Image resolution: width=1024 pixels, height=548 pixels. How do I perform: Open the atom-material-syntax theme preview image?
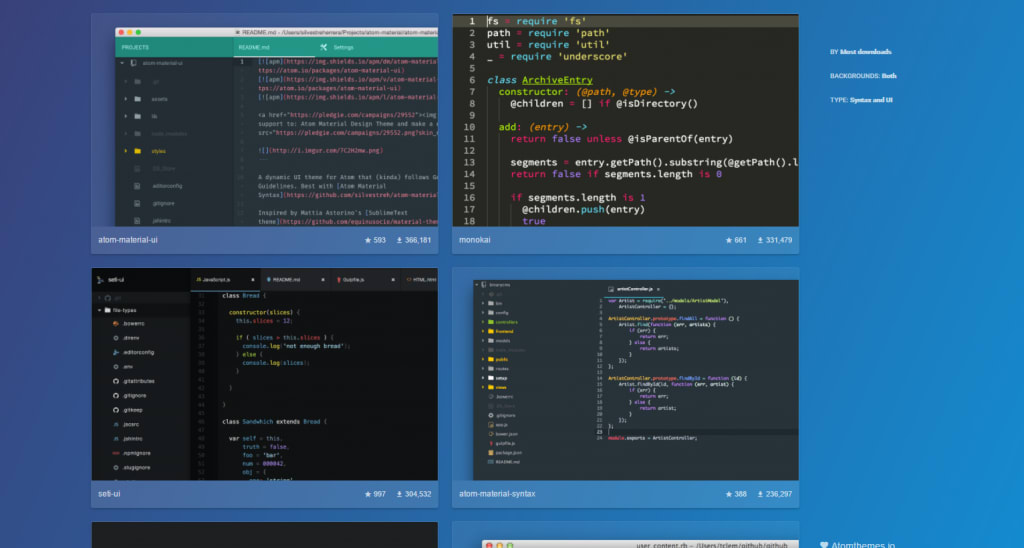(625, 374)
